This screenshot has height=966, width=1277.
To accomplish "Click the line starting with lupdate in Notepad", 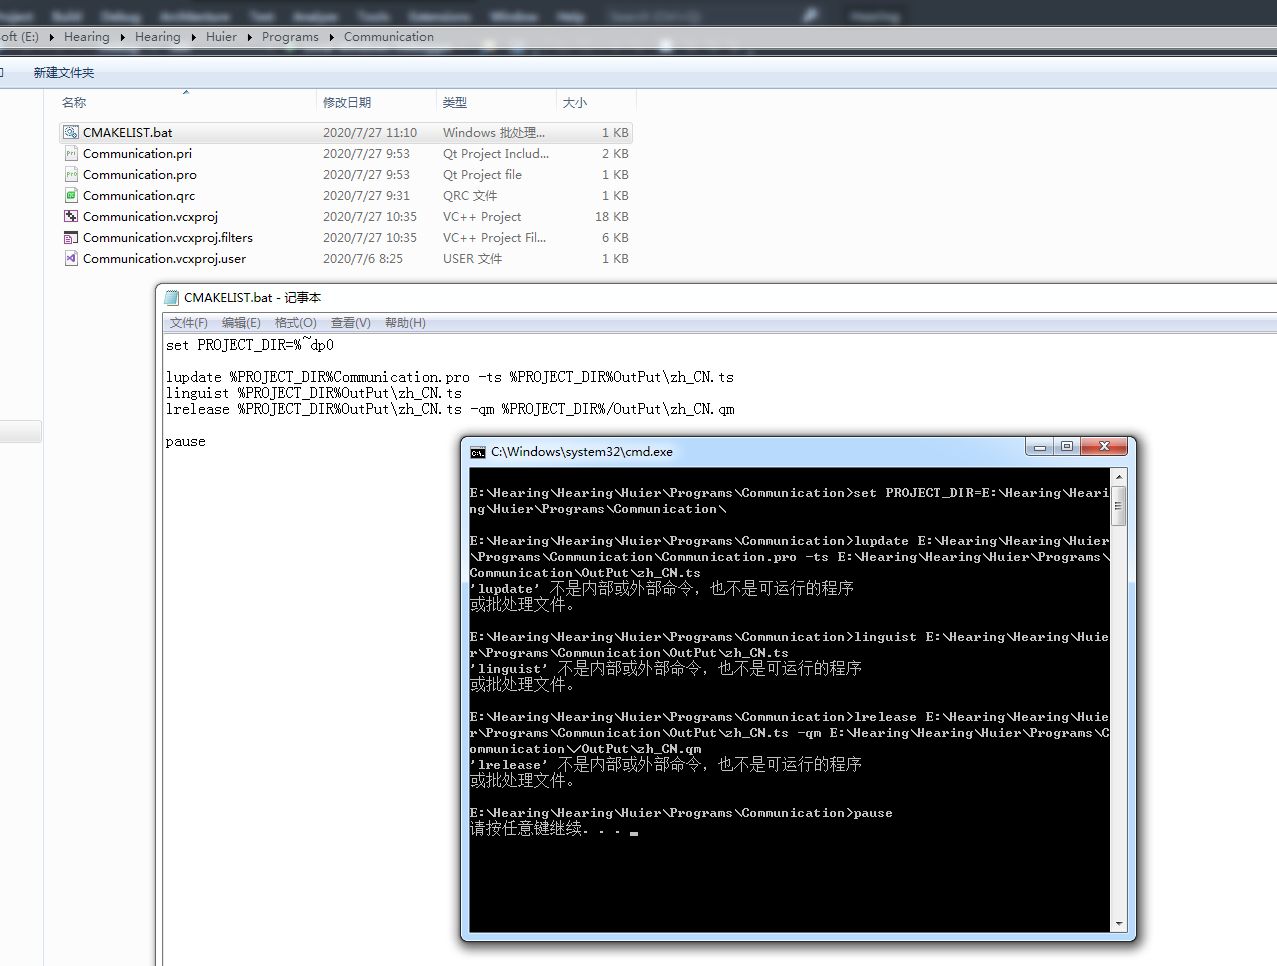I will [x=450, y=377].
